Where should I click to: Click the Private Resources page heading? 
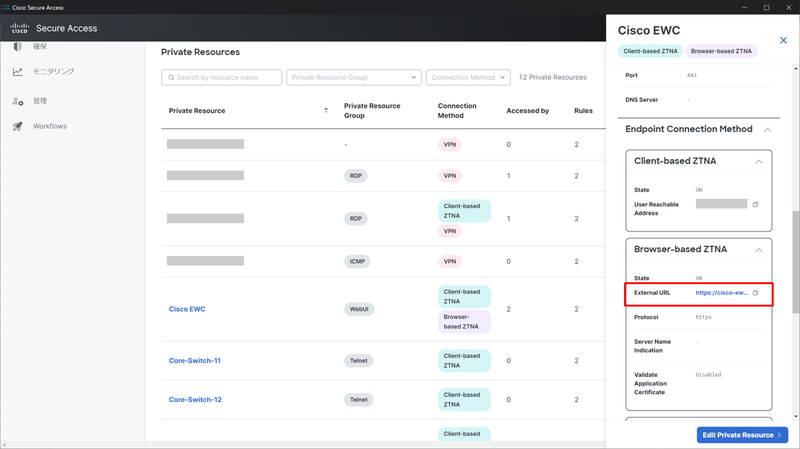pos(201,52)
